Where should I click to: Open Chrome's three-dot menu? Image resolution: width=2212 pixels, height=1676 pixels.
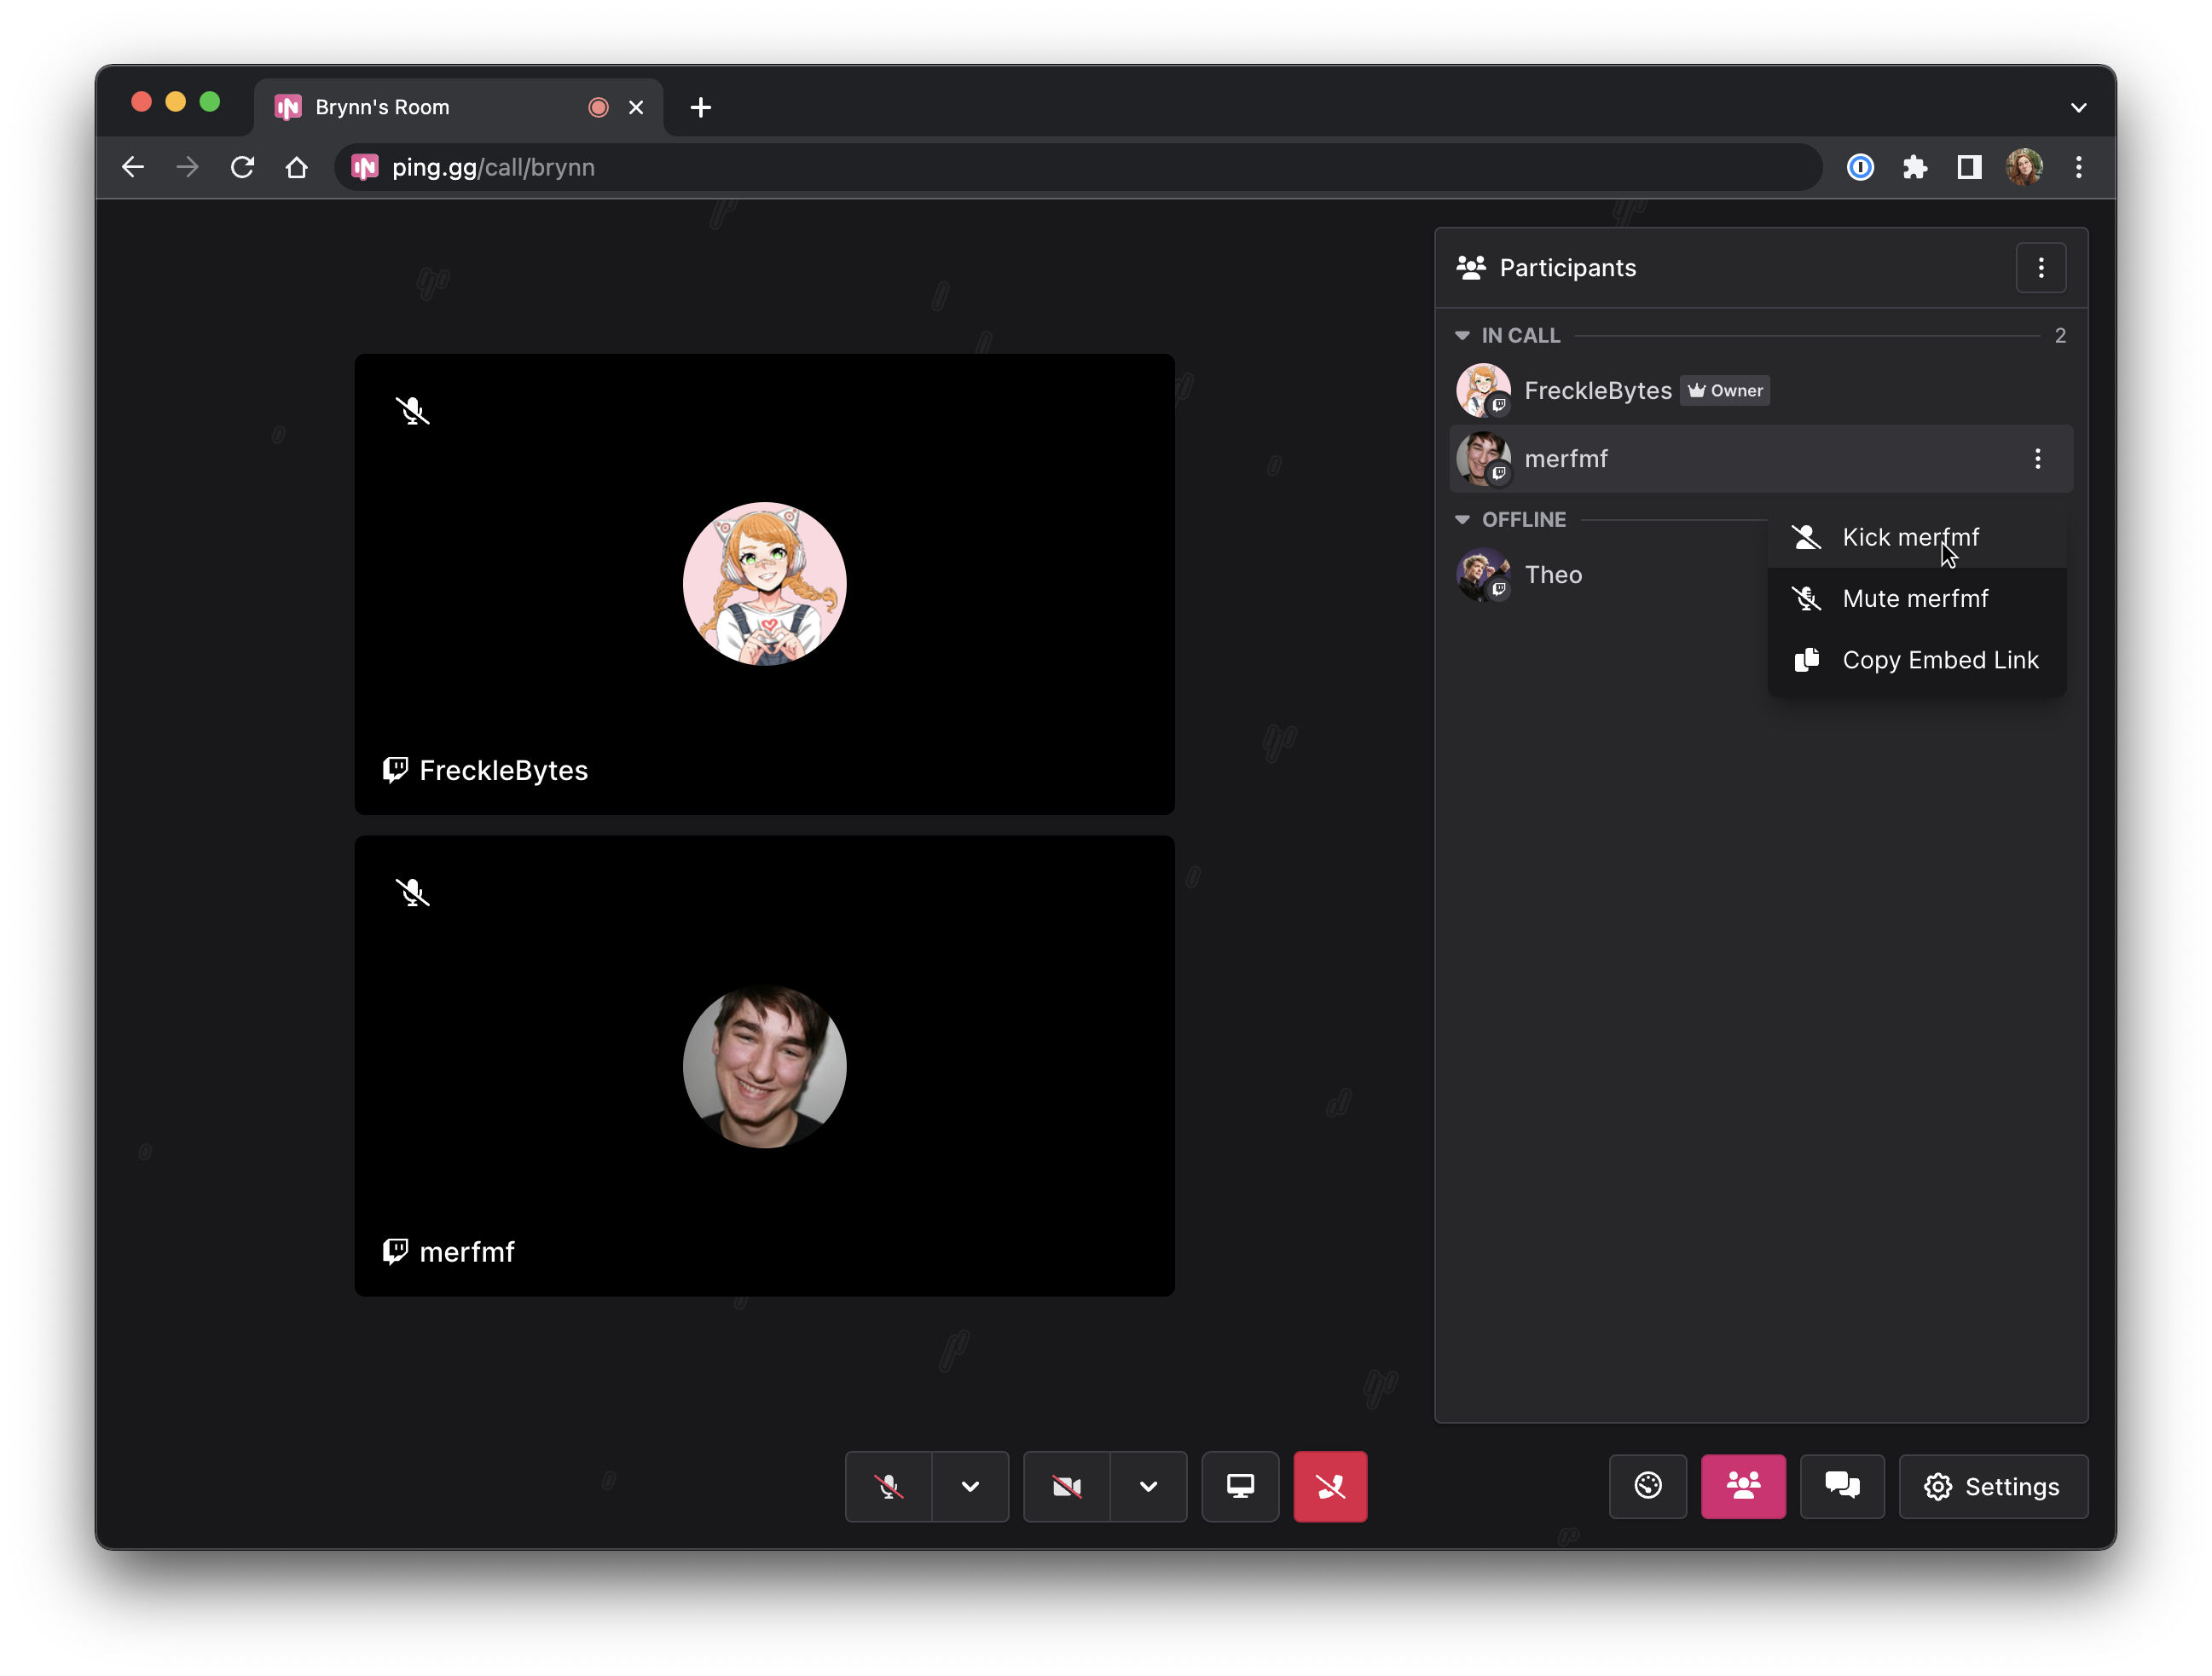2078,167
